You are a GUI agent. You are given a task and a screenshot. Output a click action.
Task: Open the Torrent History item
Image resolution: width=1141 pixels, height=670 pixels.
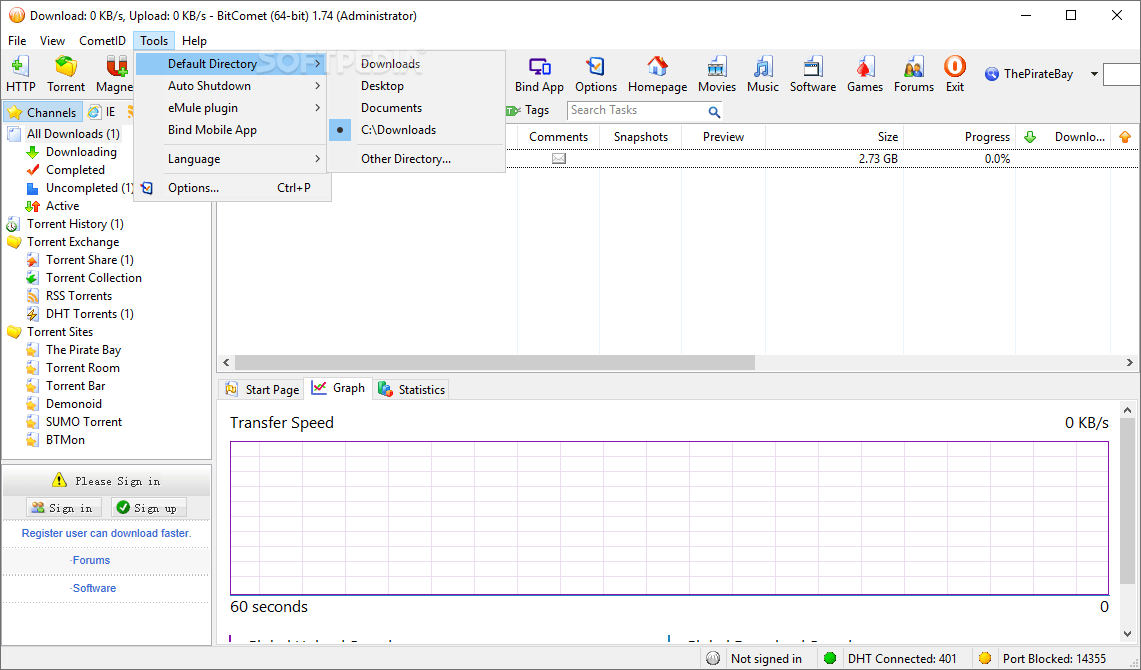[x=75, y=224]
